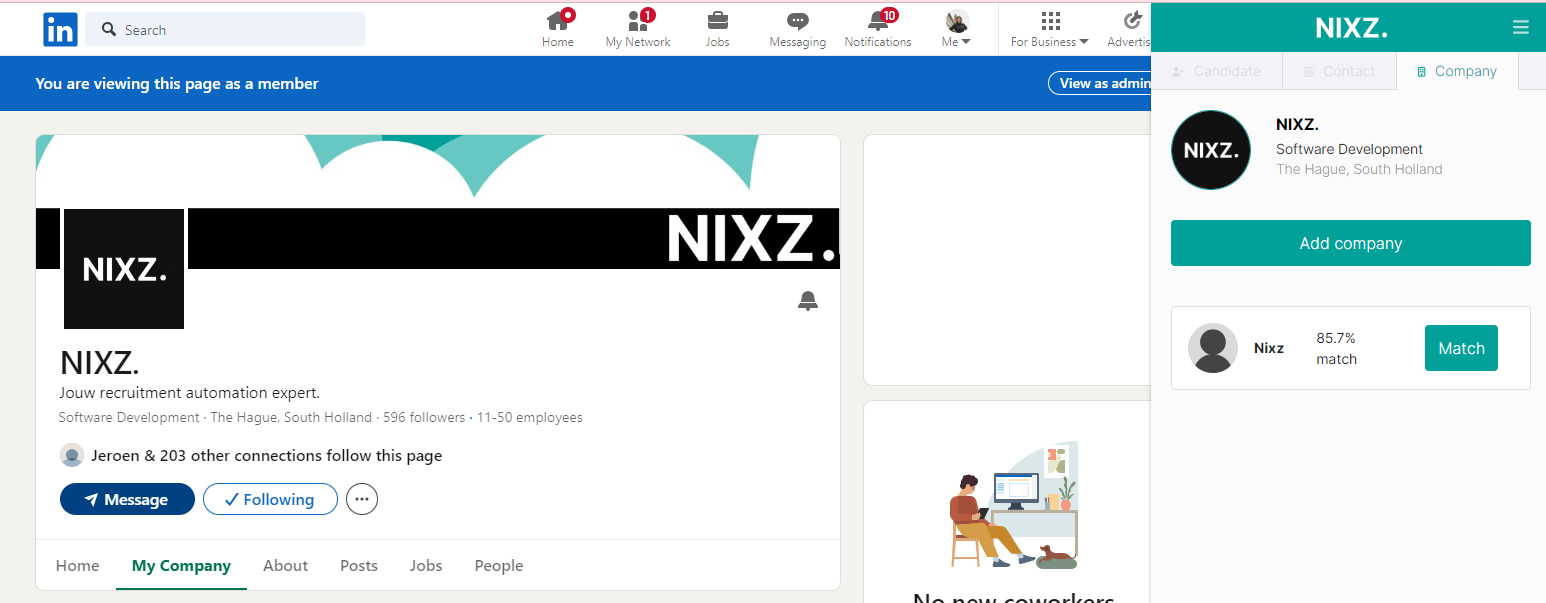
Task: Select the My Company tab
Action: [x=181, y=566]
